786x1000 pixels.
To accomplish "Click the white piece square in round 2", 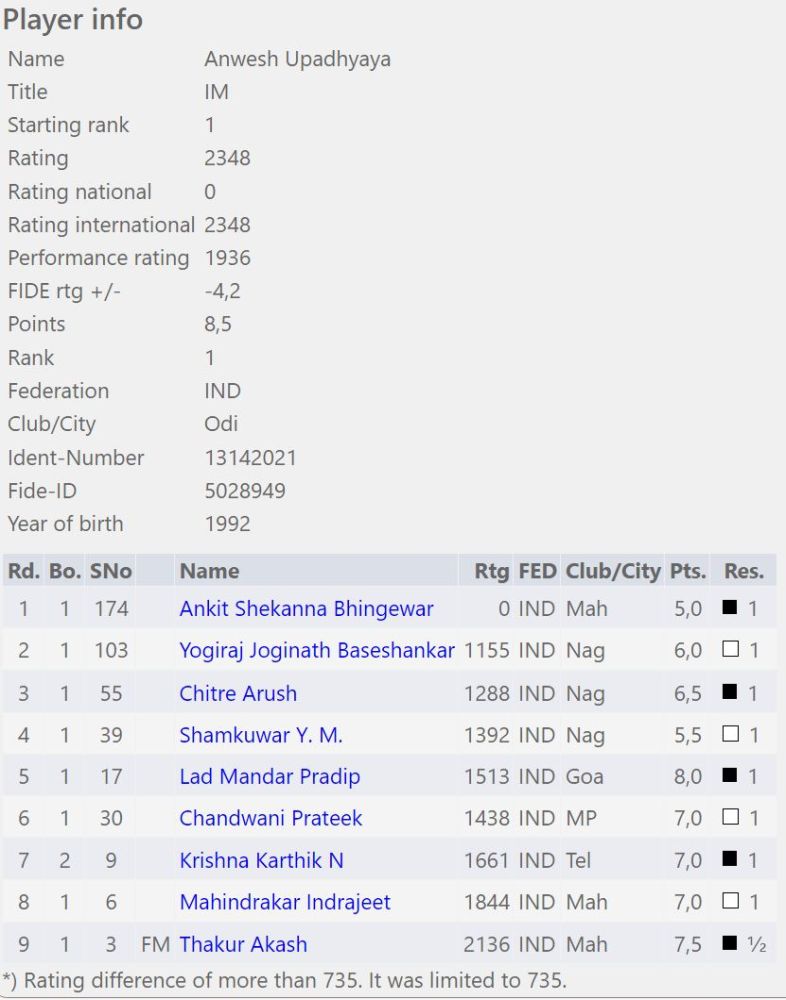I will point(730,650).
